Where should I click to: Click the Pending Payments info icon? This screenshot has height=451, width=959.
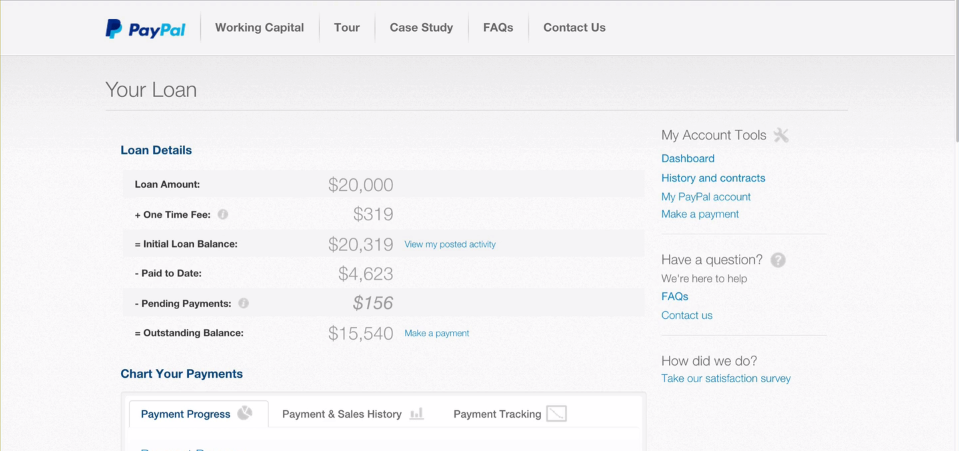[x=243, y=303]
